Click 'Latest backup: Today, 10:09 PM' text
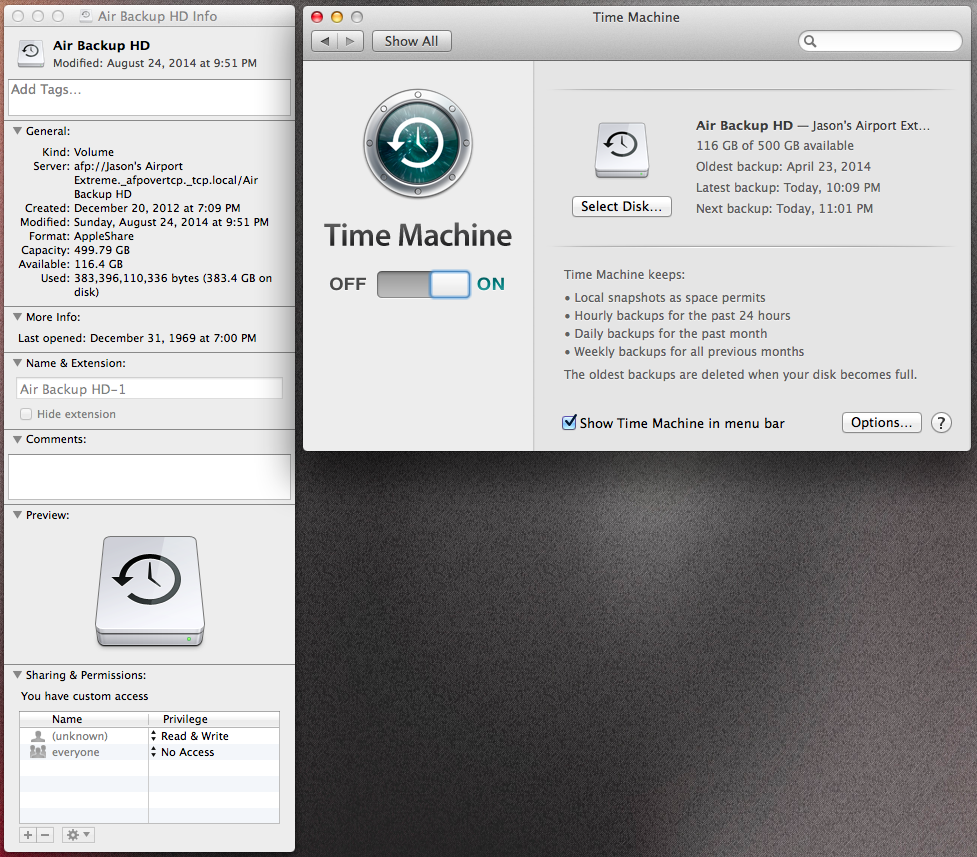 pyautogui.click(x=788, y=188)
